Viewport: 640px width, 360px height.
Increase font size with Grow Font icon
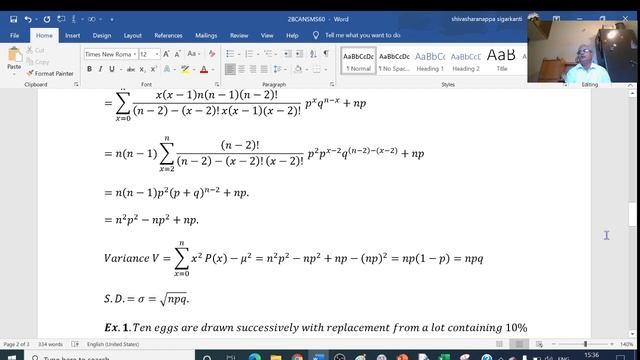coord(166,54)
